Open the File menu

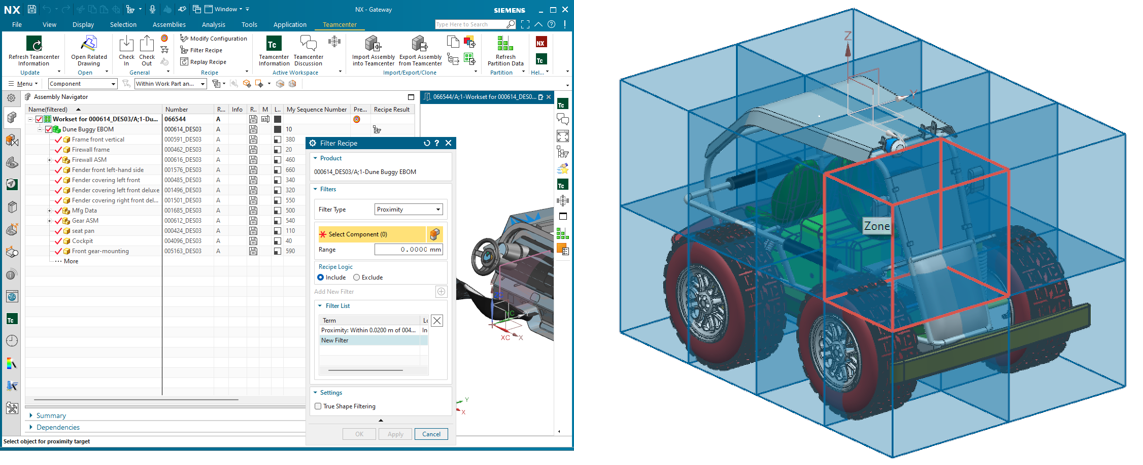pos(17,24)
